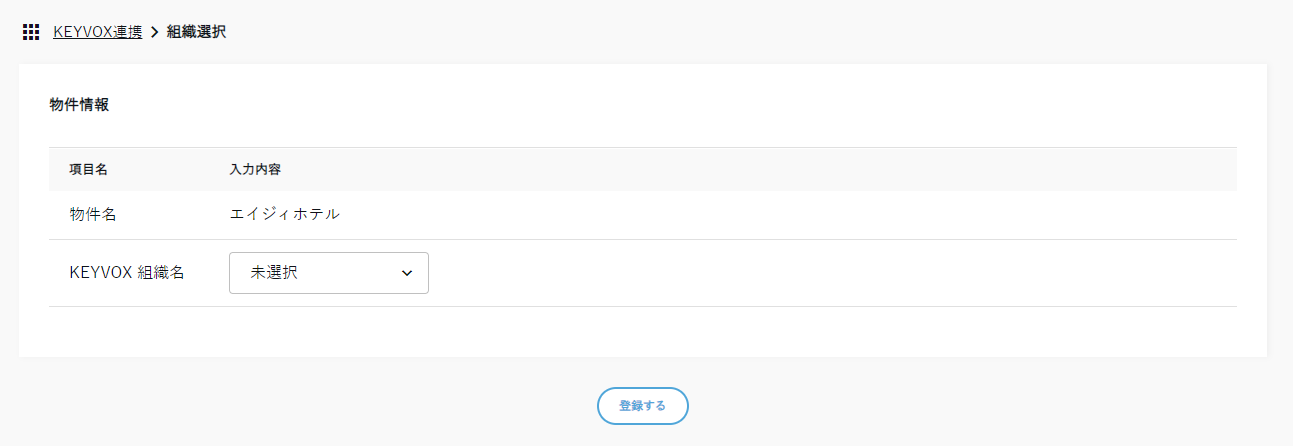Image resolution: width=1293 pixels, height=446 pixels.
Task: Click the down arrow in 未選択 dropdown
Action: (x=407, y=273)
